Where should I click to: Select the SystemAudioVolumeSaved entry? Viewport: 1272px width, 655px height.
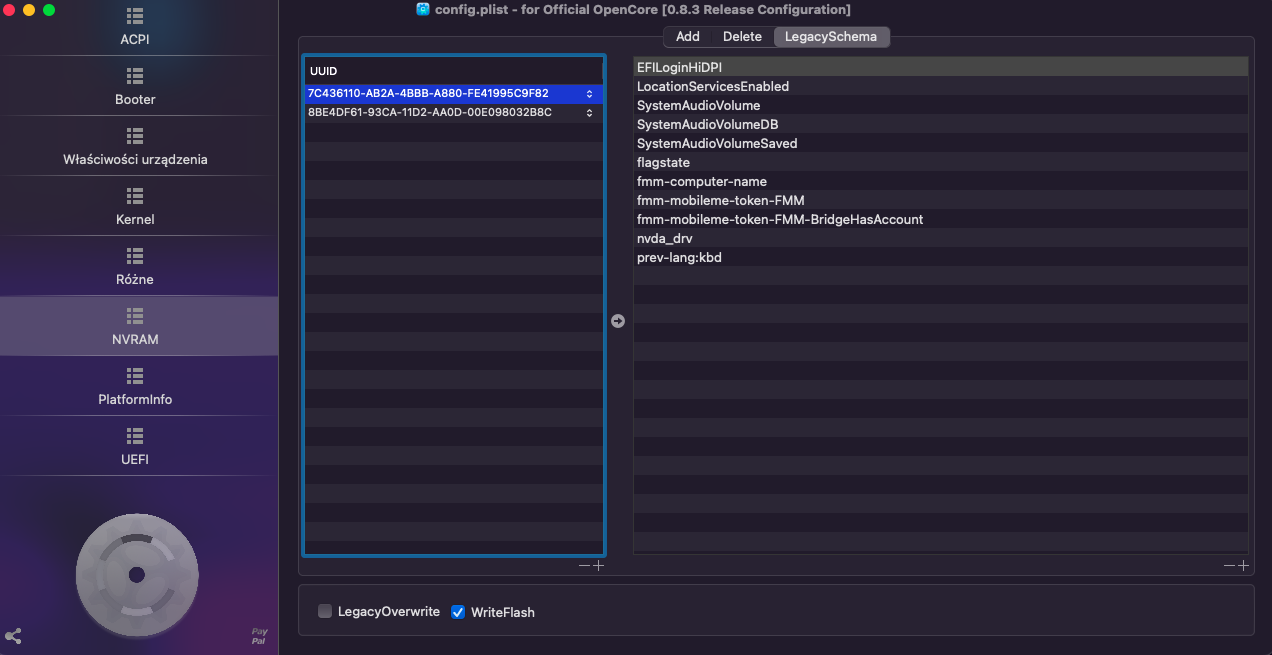pyautogui.click(x=941, y=143)
